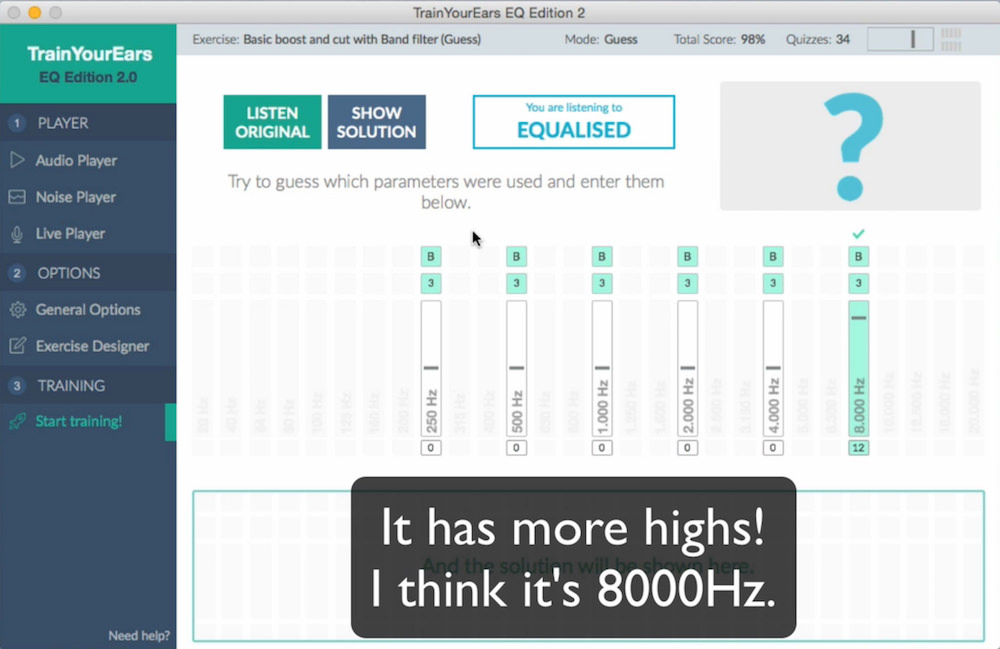Click the green checkmark above 8.000 Hz
The image size is (1000, 649).
858,233
